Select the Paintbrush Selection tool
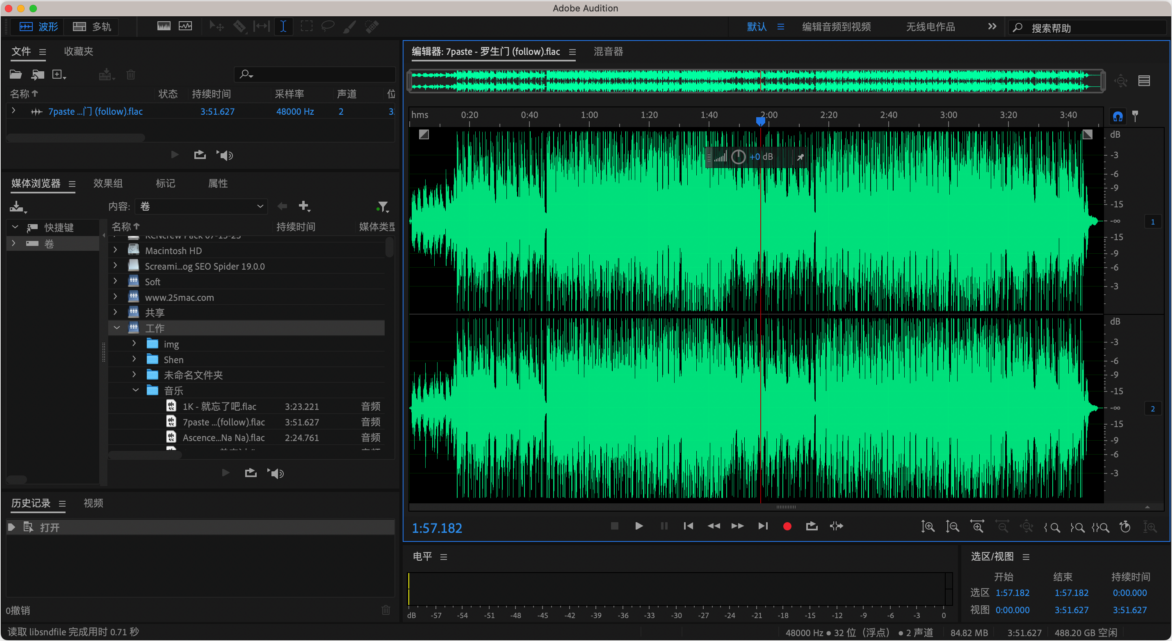This screenshot has width=1172, height=641. tap(350, 26)
